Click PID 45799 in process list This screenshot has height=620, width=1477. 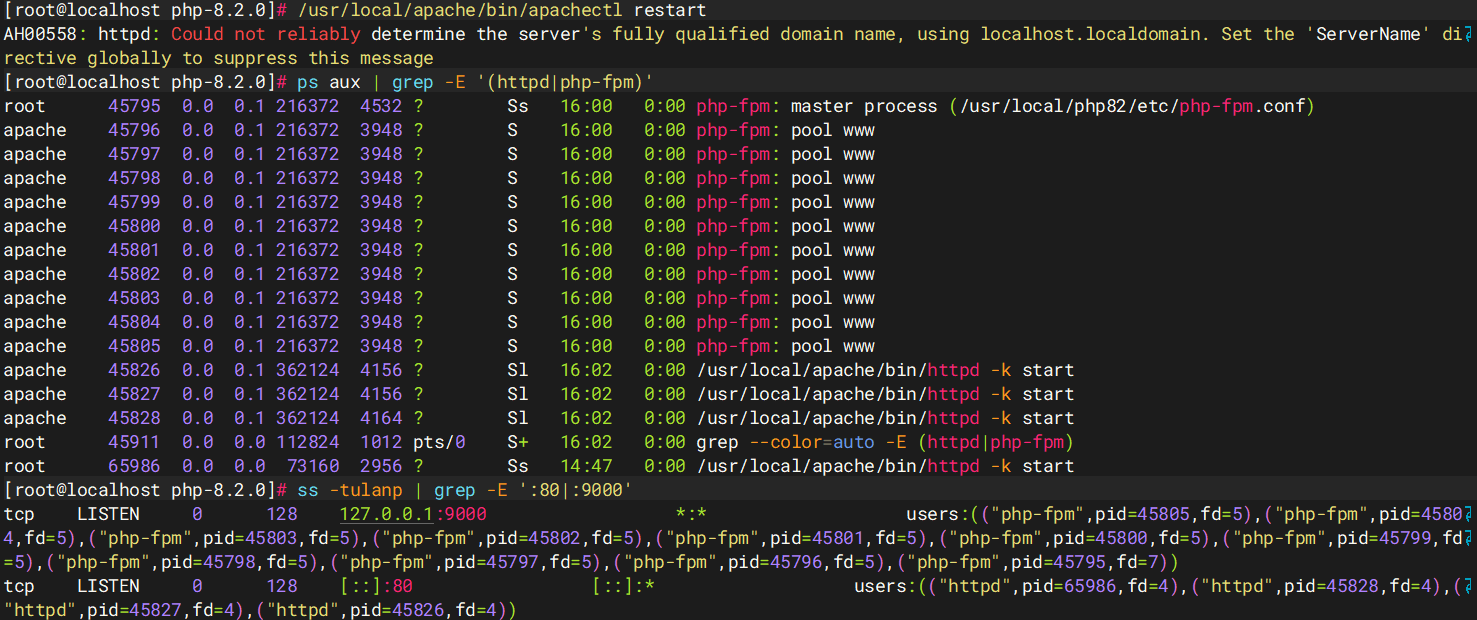[134, 202]
